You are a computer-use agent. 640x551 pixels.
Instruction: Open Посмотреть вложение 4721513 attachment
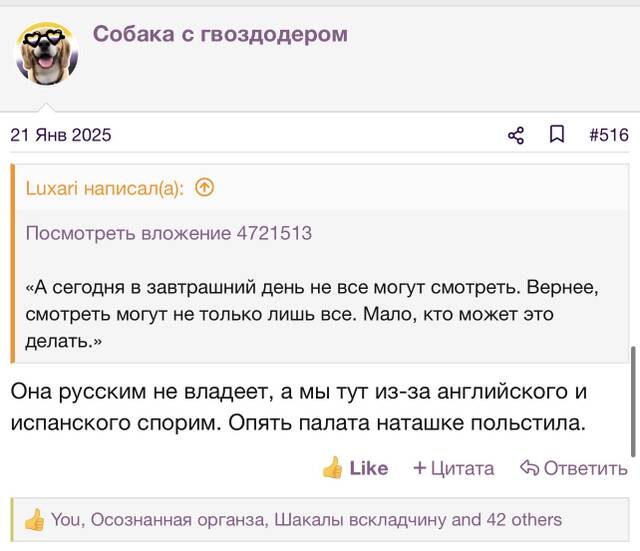click(169, 233)
